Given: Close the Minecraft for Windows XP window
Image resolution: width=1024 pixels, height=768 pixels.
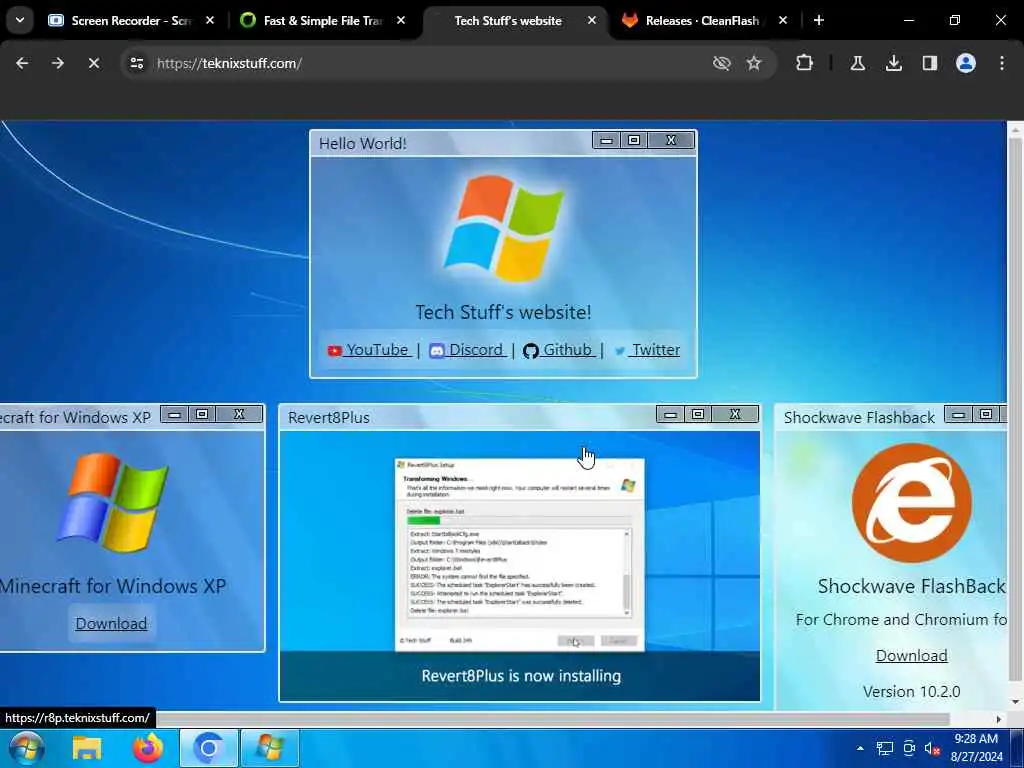Looking at the screenshot, I should (x=239, y=414).
